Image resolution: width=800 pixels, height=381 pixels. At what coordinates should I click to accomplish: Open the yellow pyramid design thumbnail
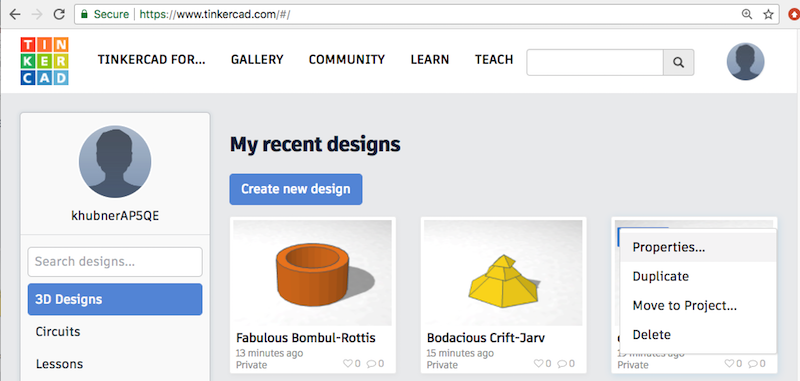503,273
